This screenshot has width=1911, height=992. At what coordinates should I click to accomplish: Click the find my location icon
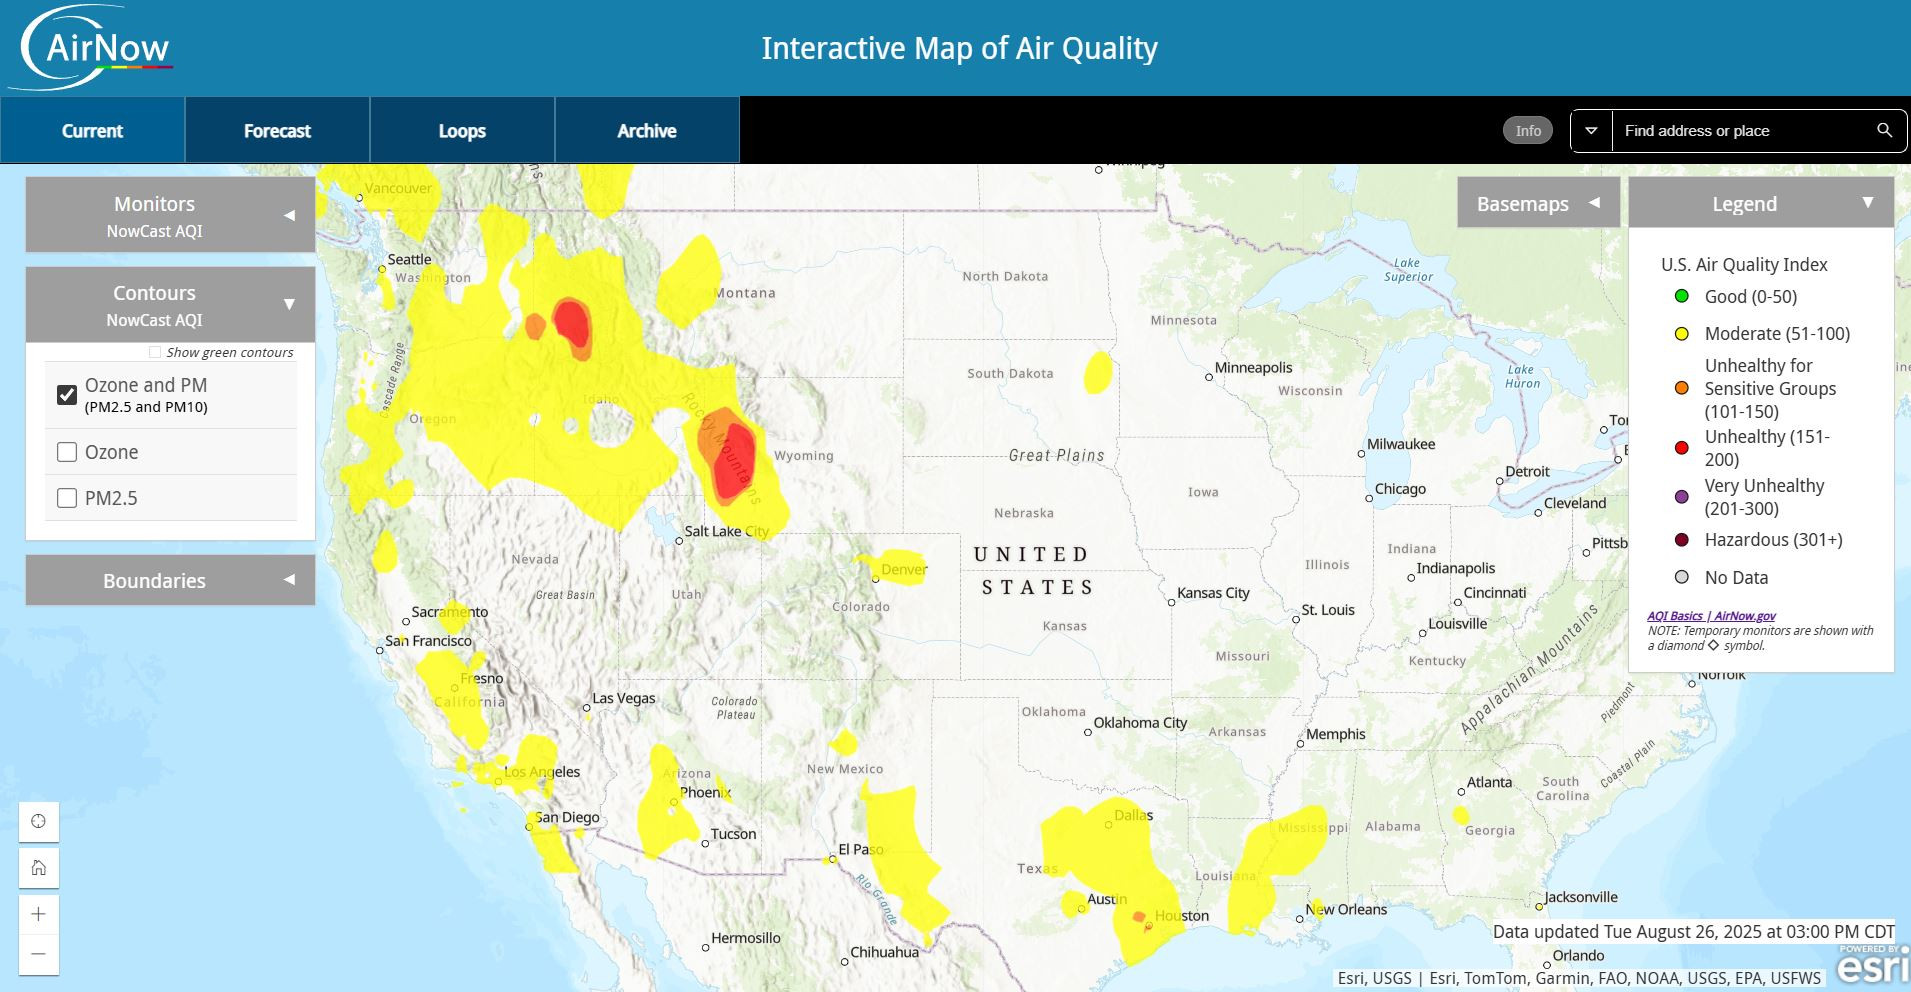(x=39, y=822)
